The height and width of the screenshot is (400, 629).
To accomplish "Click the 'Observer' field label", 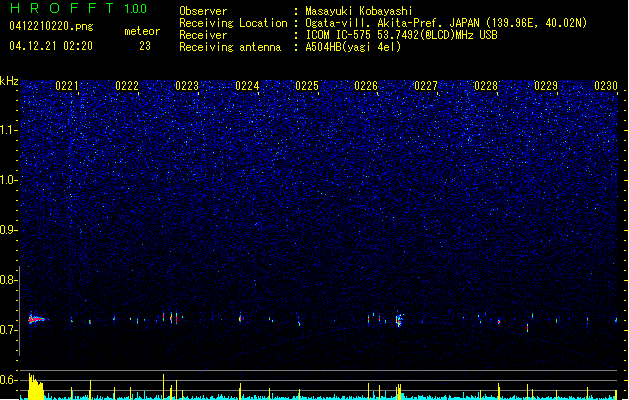I will (203, 11).
